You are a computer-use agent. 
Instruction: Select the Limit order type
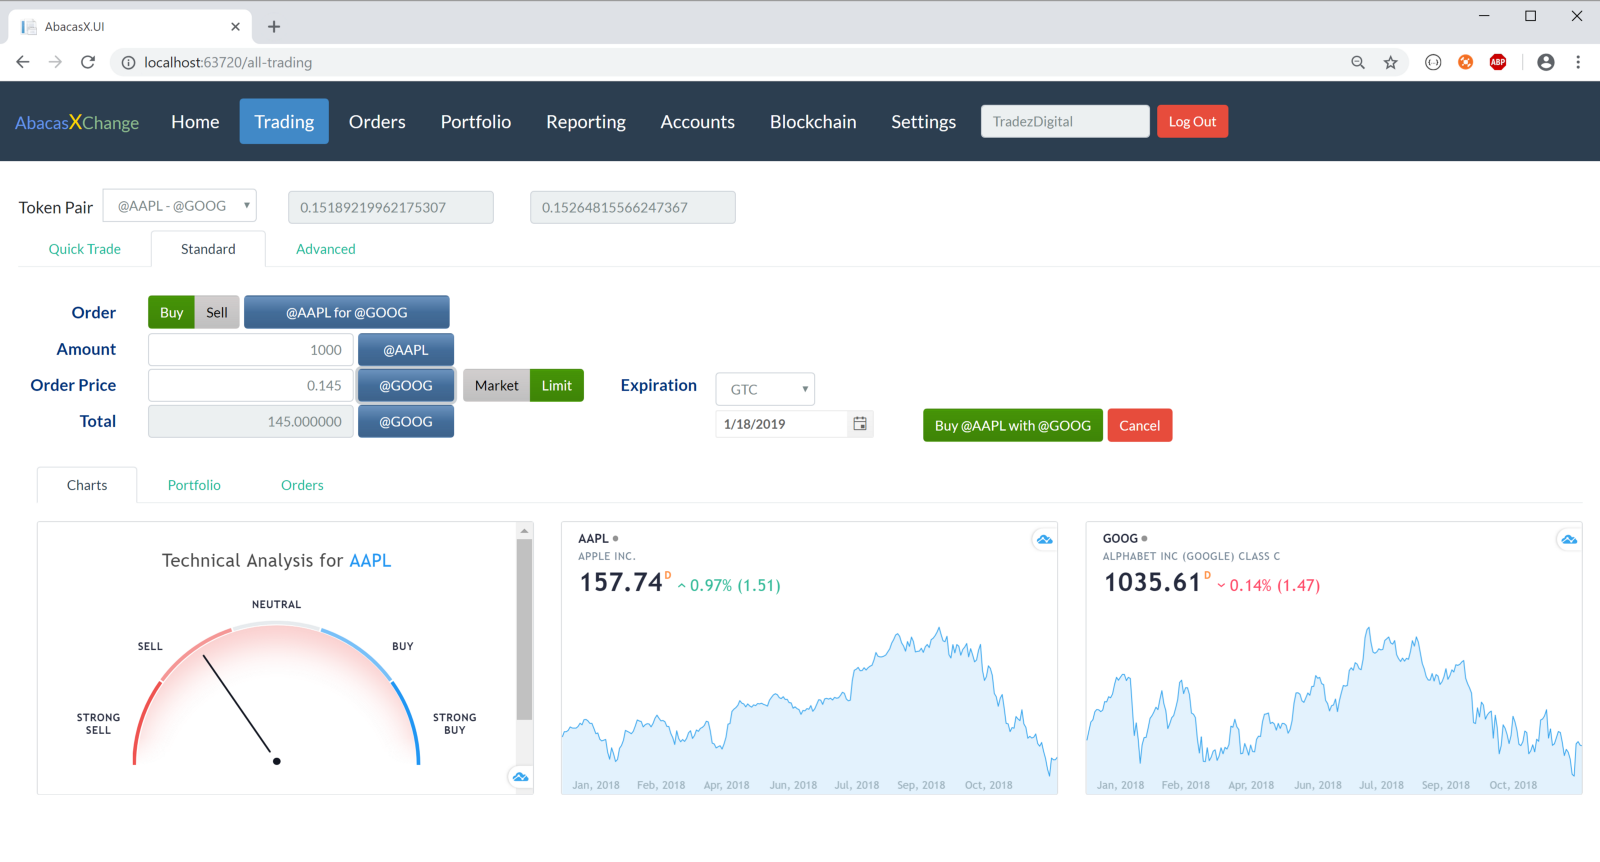[x=556, y=385]
